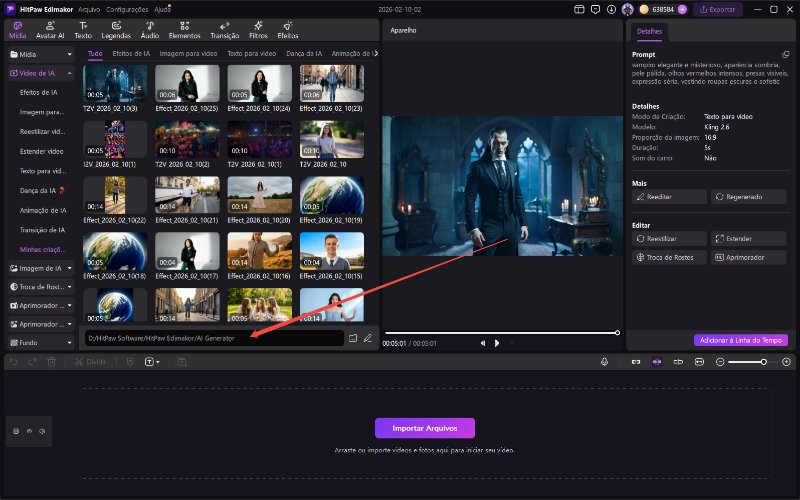Click the Importar Arquivos button
This screenshot has height=500, width=800.
tap(425, 428)
